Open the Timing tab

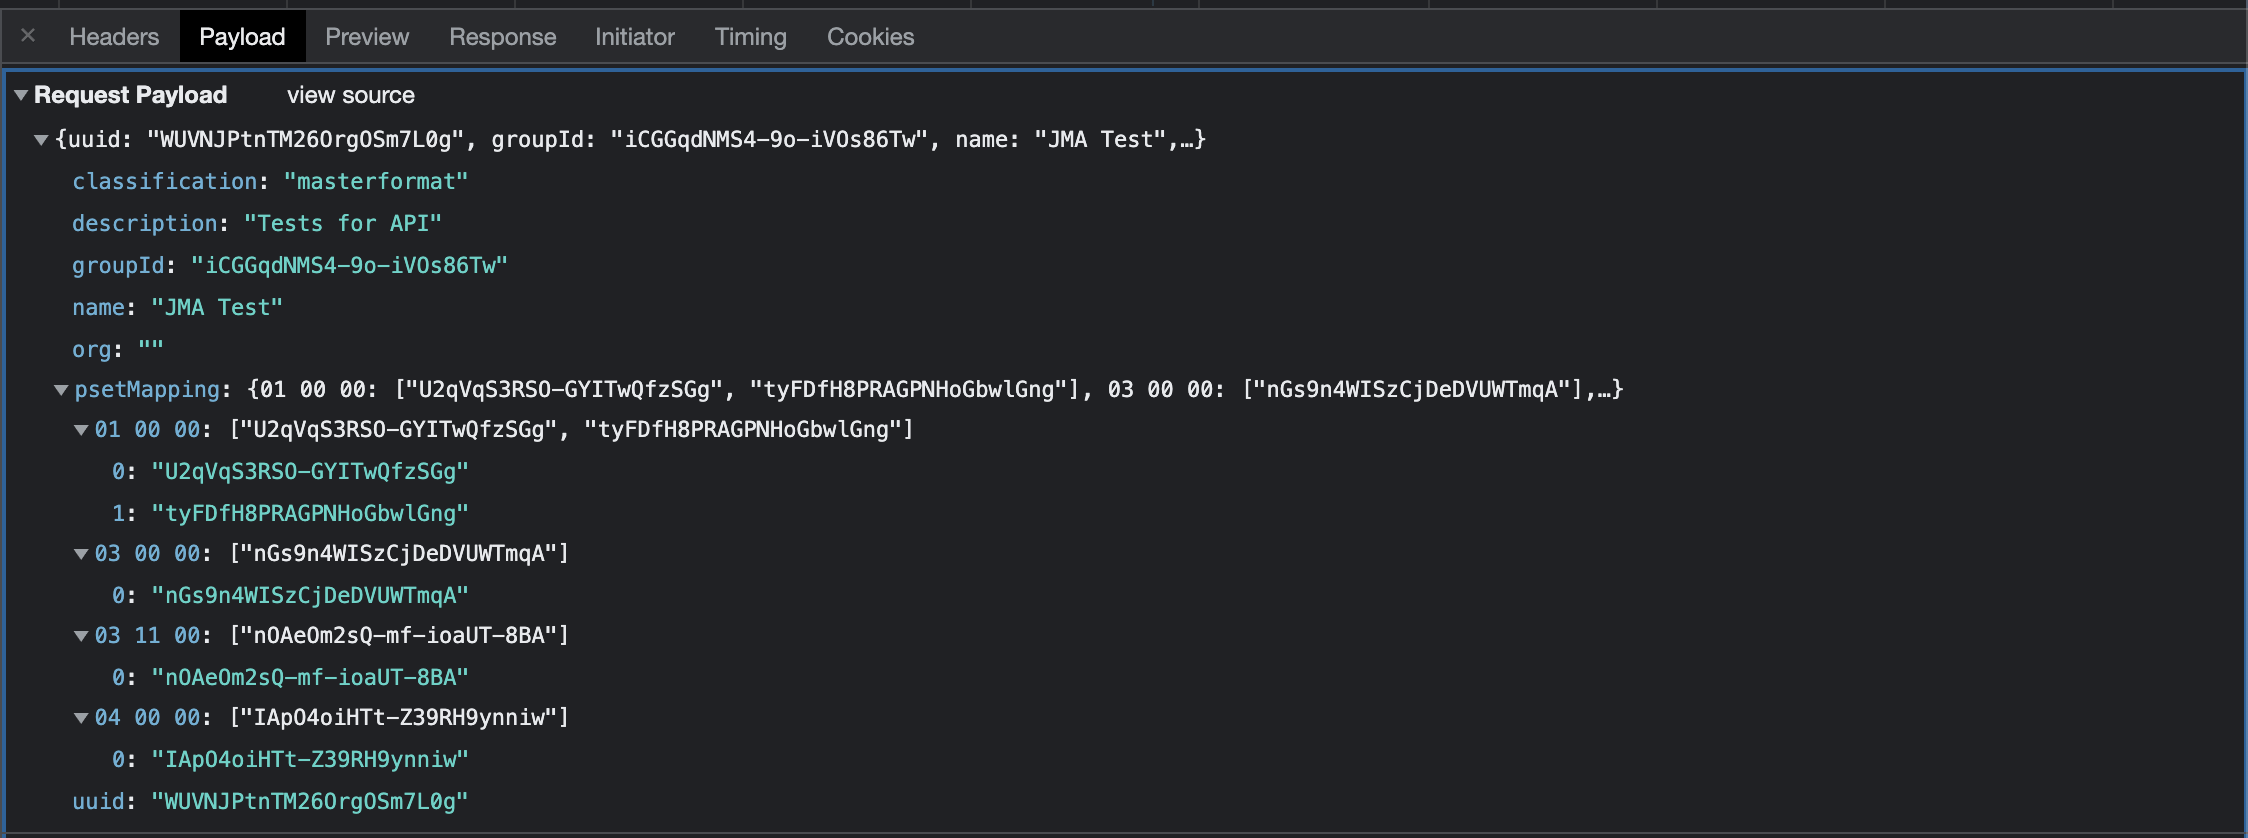point(750,37)
